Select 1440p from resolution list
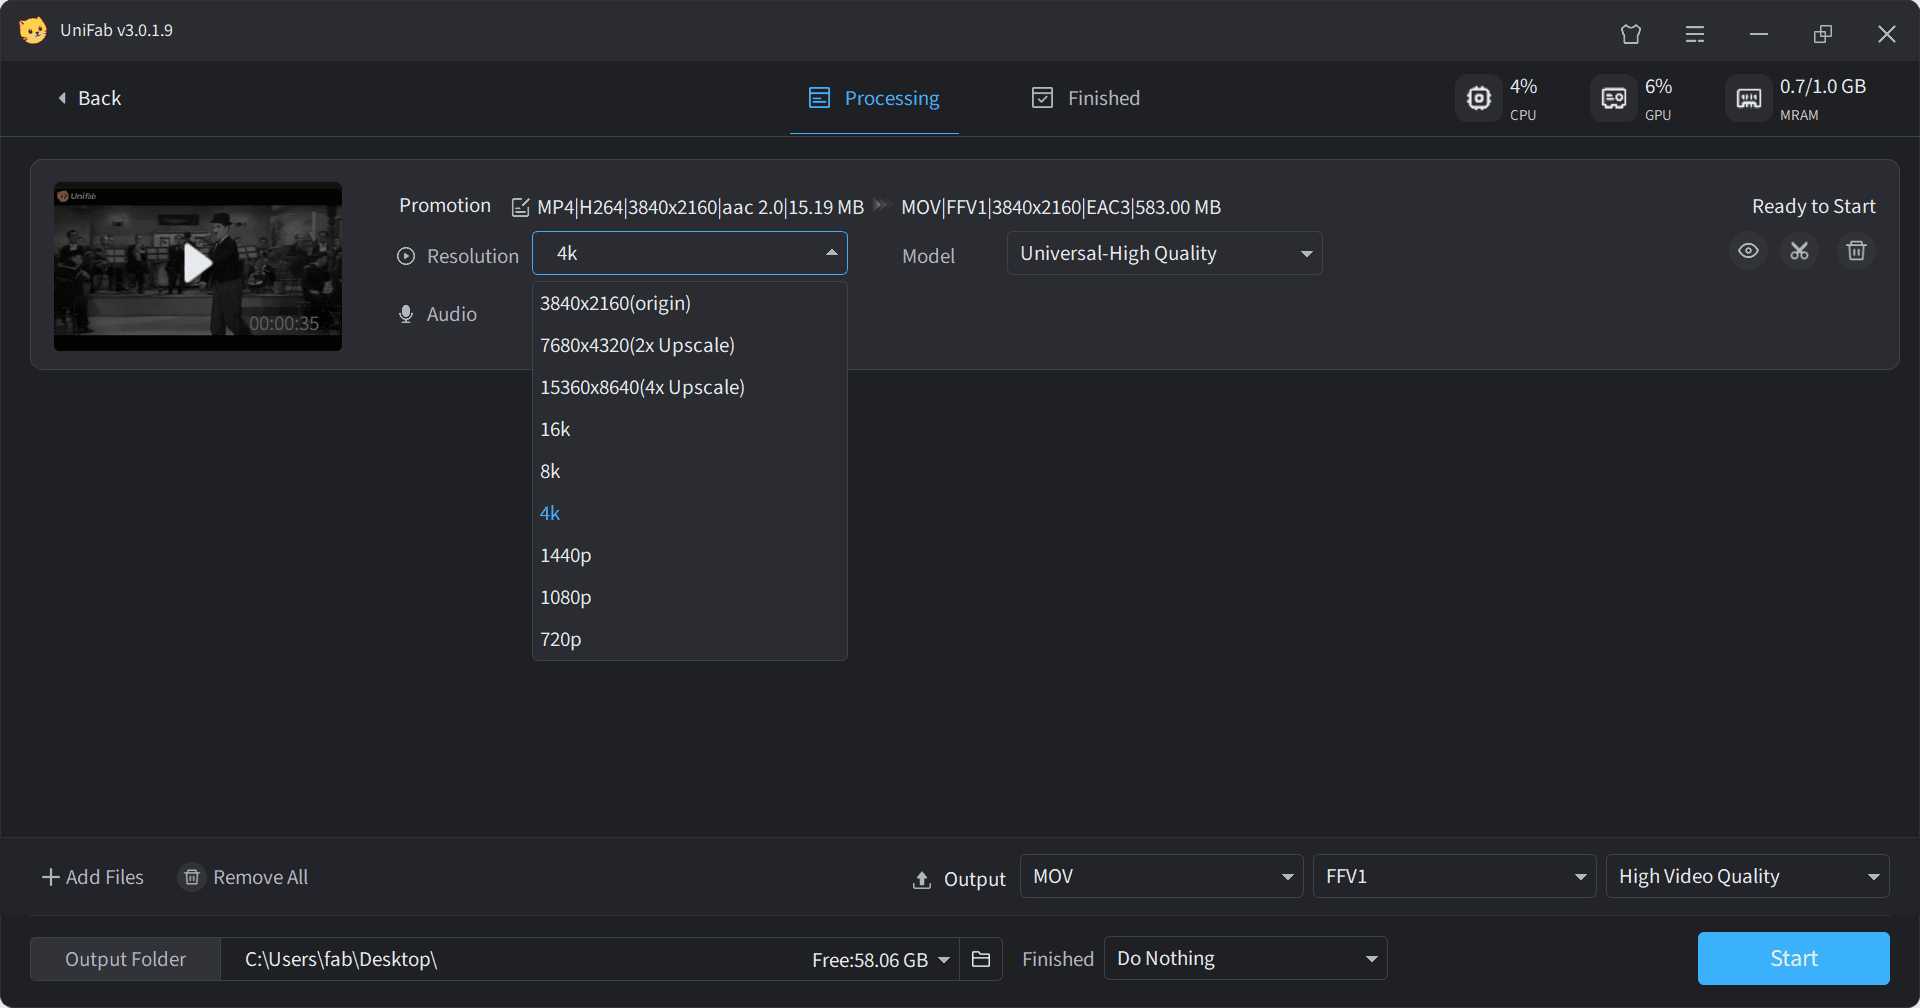 tap(690, 555)
